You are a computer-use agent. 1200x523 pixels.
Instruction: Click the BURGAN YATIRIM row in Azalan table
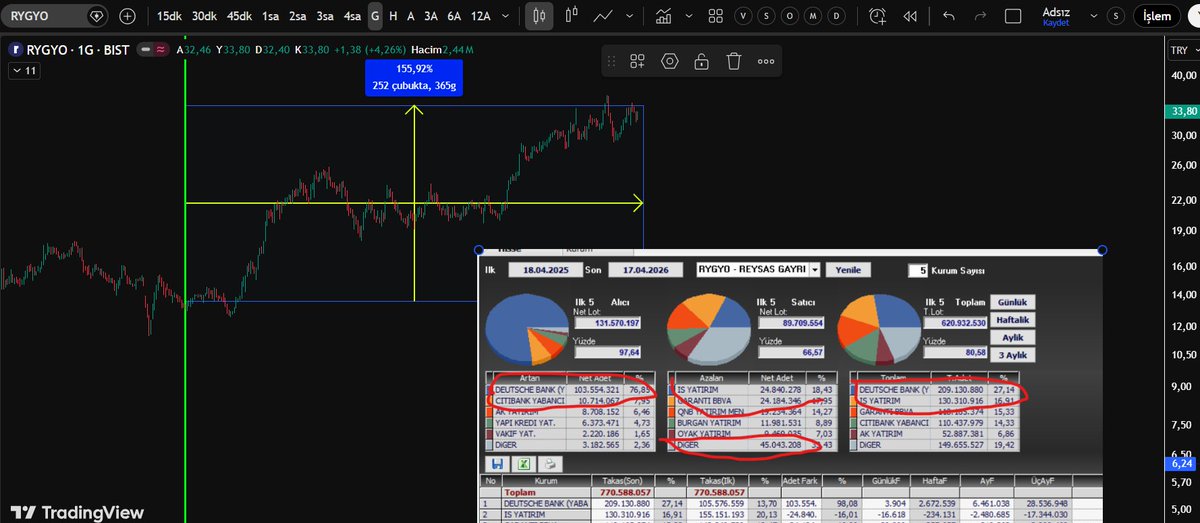point(752,423)
